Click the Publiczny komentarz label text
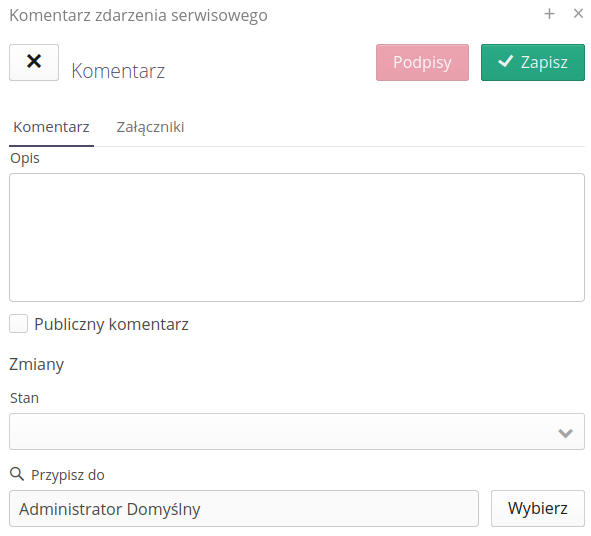The image size is (591, 536). [x=111, y=325]
